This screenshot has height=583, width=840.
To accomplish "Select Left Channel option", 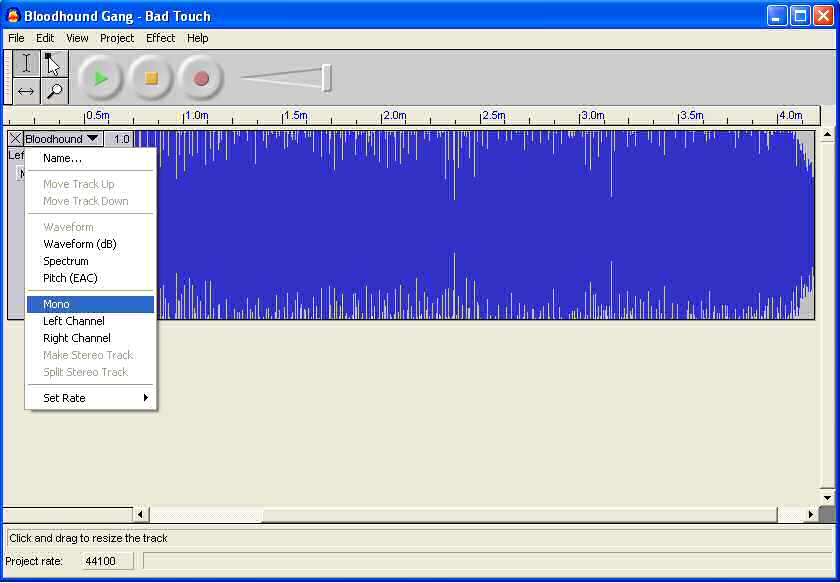I will (91, 321).
